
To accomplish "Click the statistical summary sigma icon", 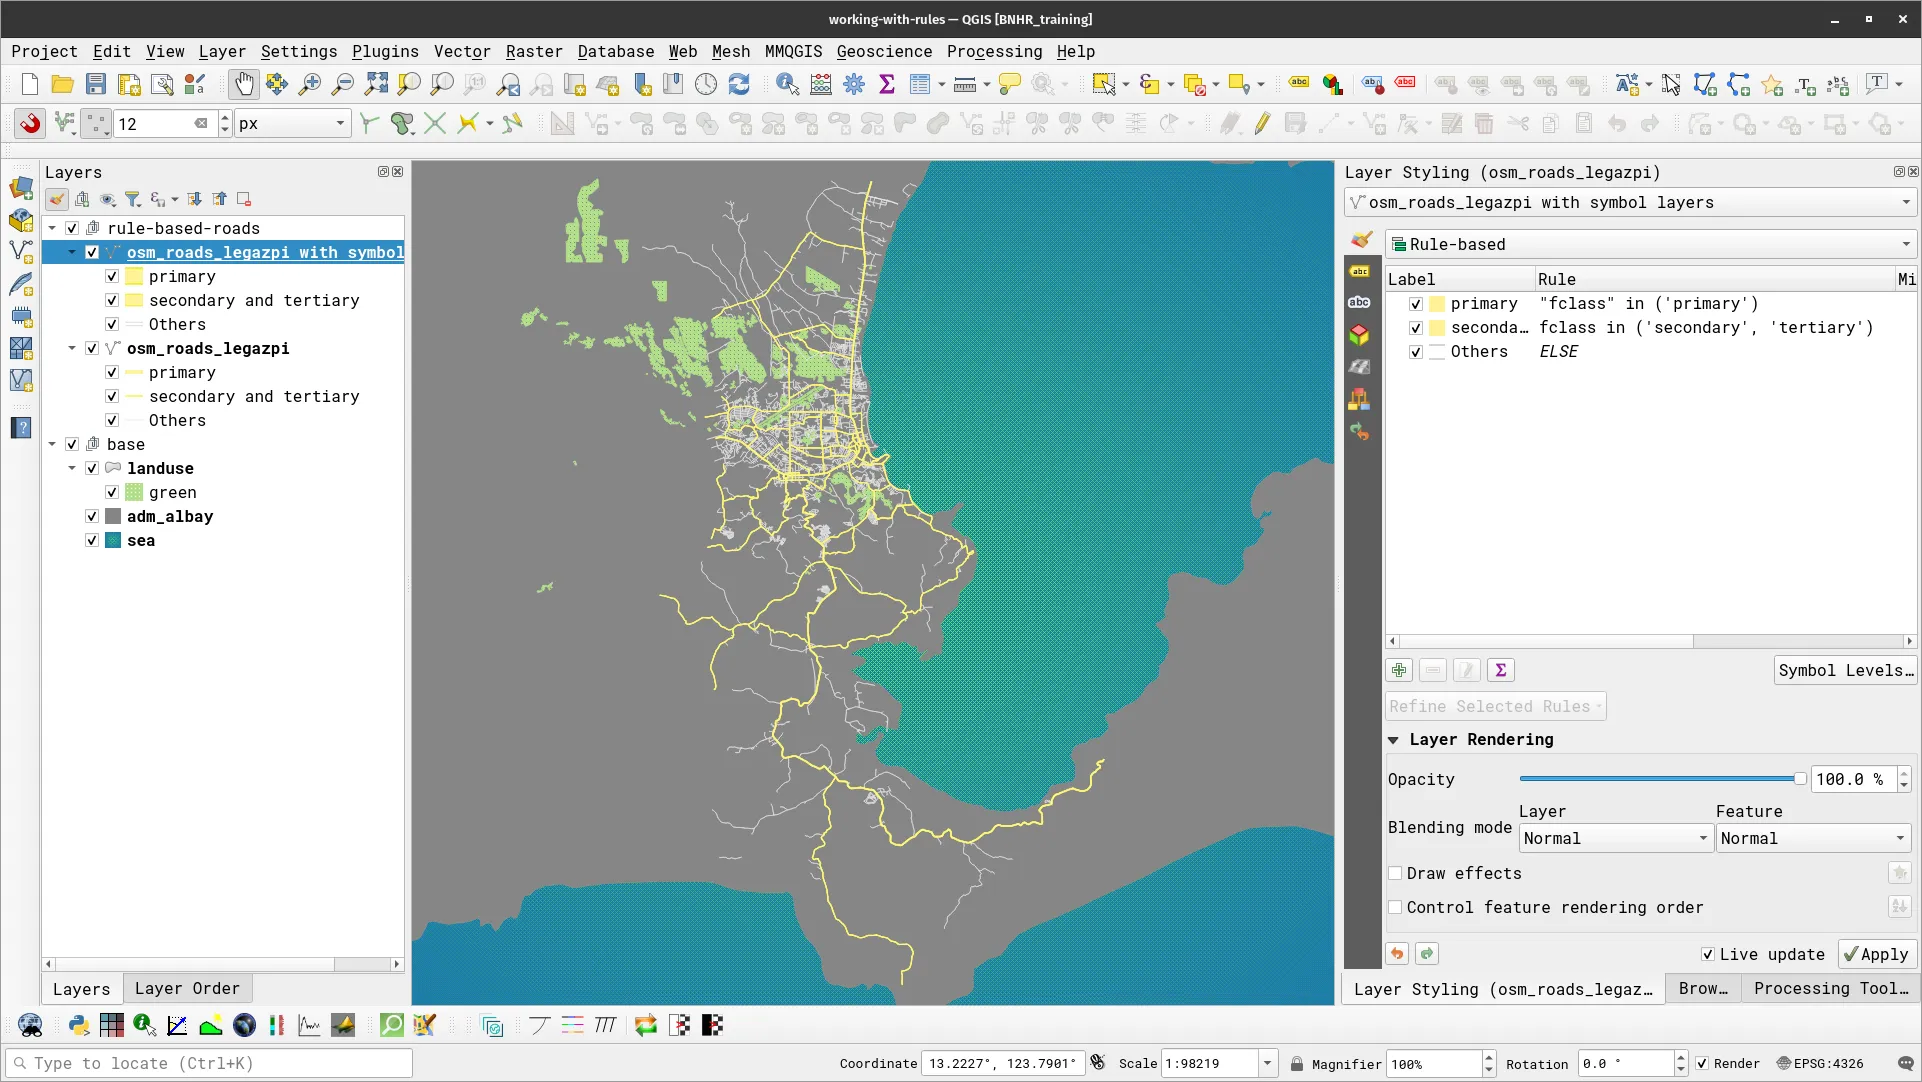I will click(887, 84).
